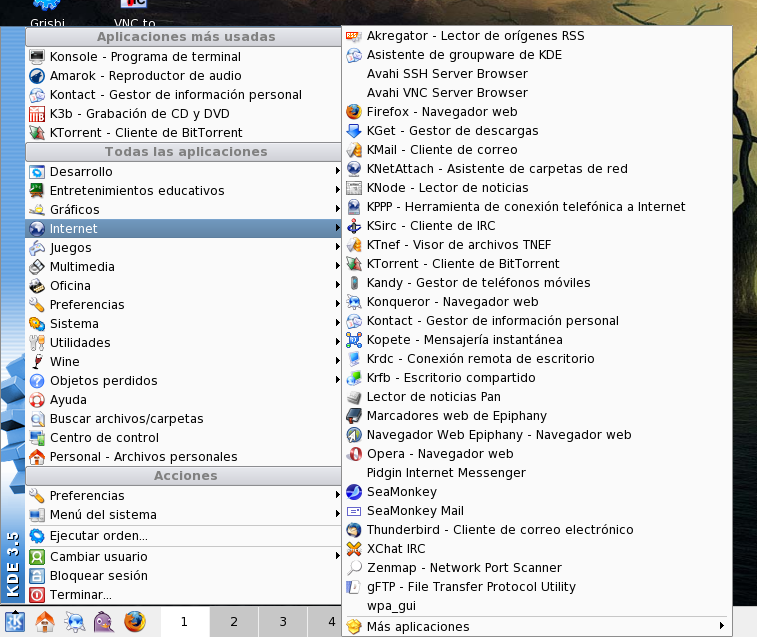Open Buscar archivos/carpetas
Screen dimensions: 757x637
[x=183, y=419]
